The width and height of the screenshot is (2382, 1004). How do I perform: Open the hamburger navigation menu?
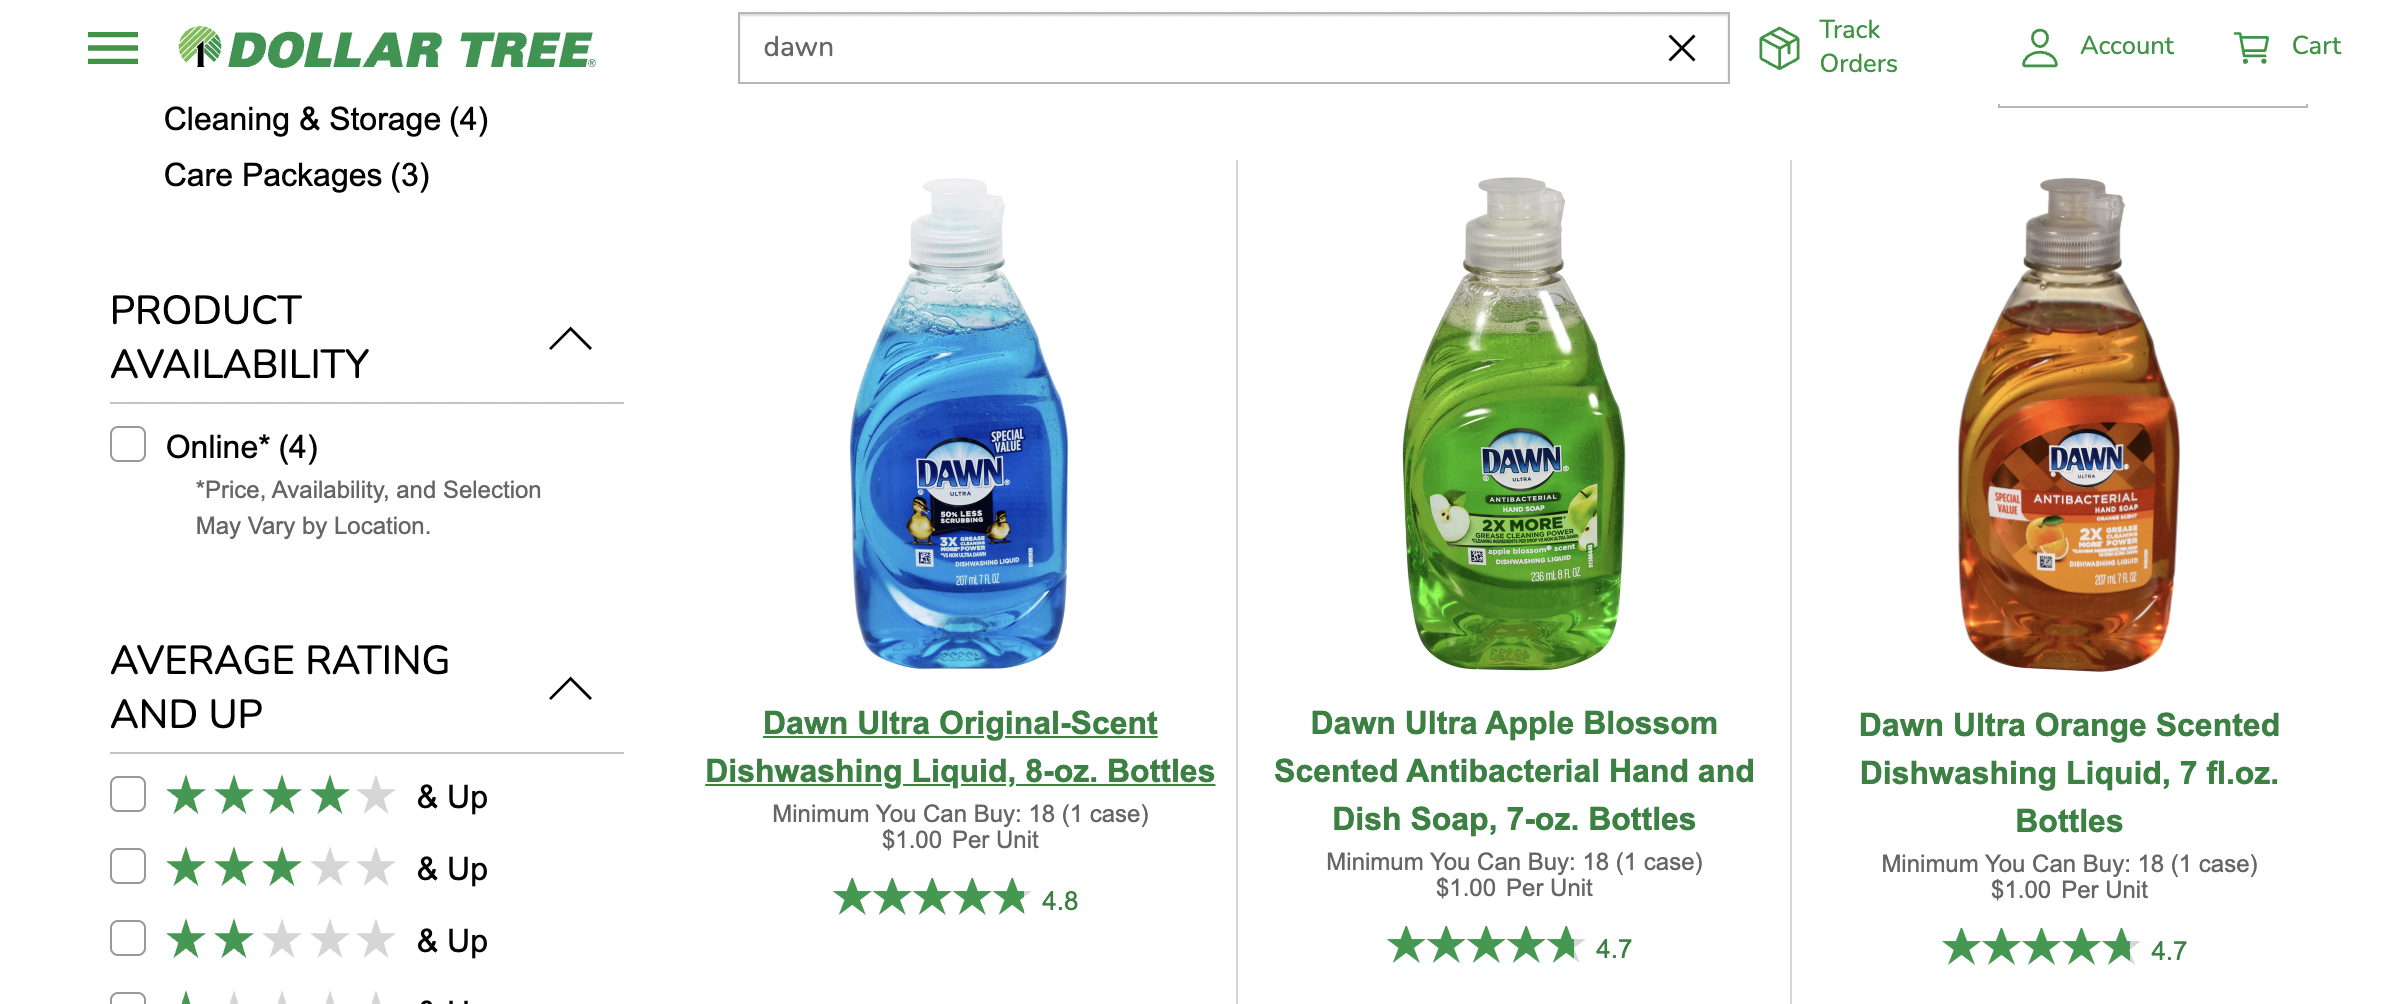(113, 48)
